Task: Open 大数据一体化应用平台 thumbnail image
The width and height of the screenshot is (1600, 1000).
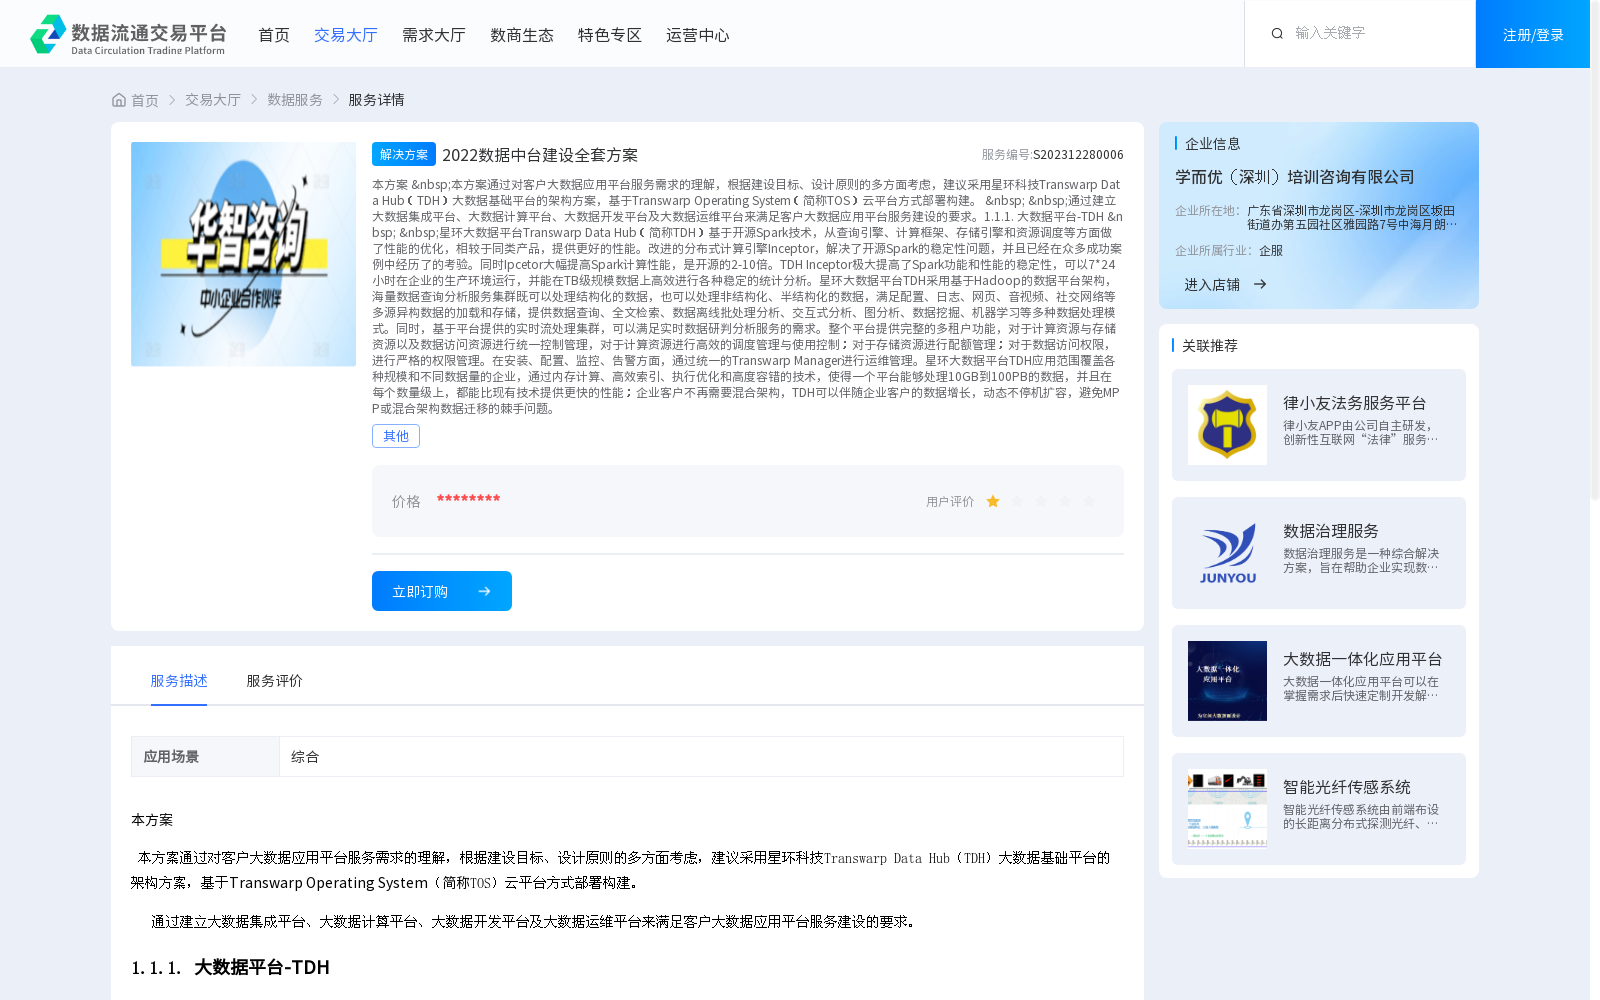Action: (1227, 681)
